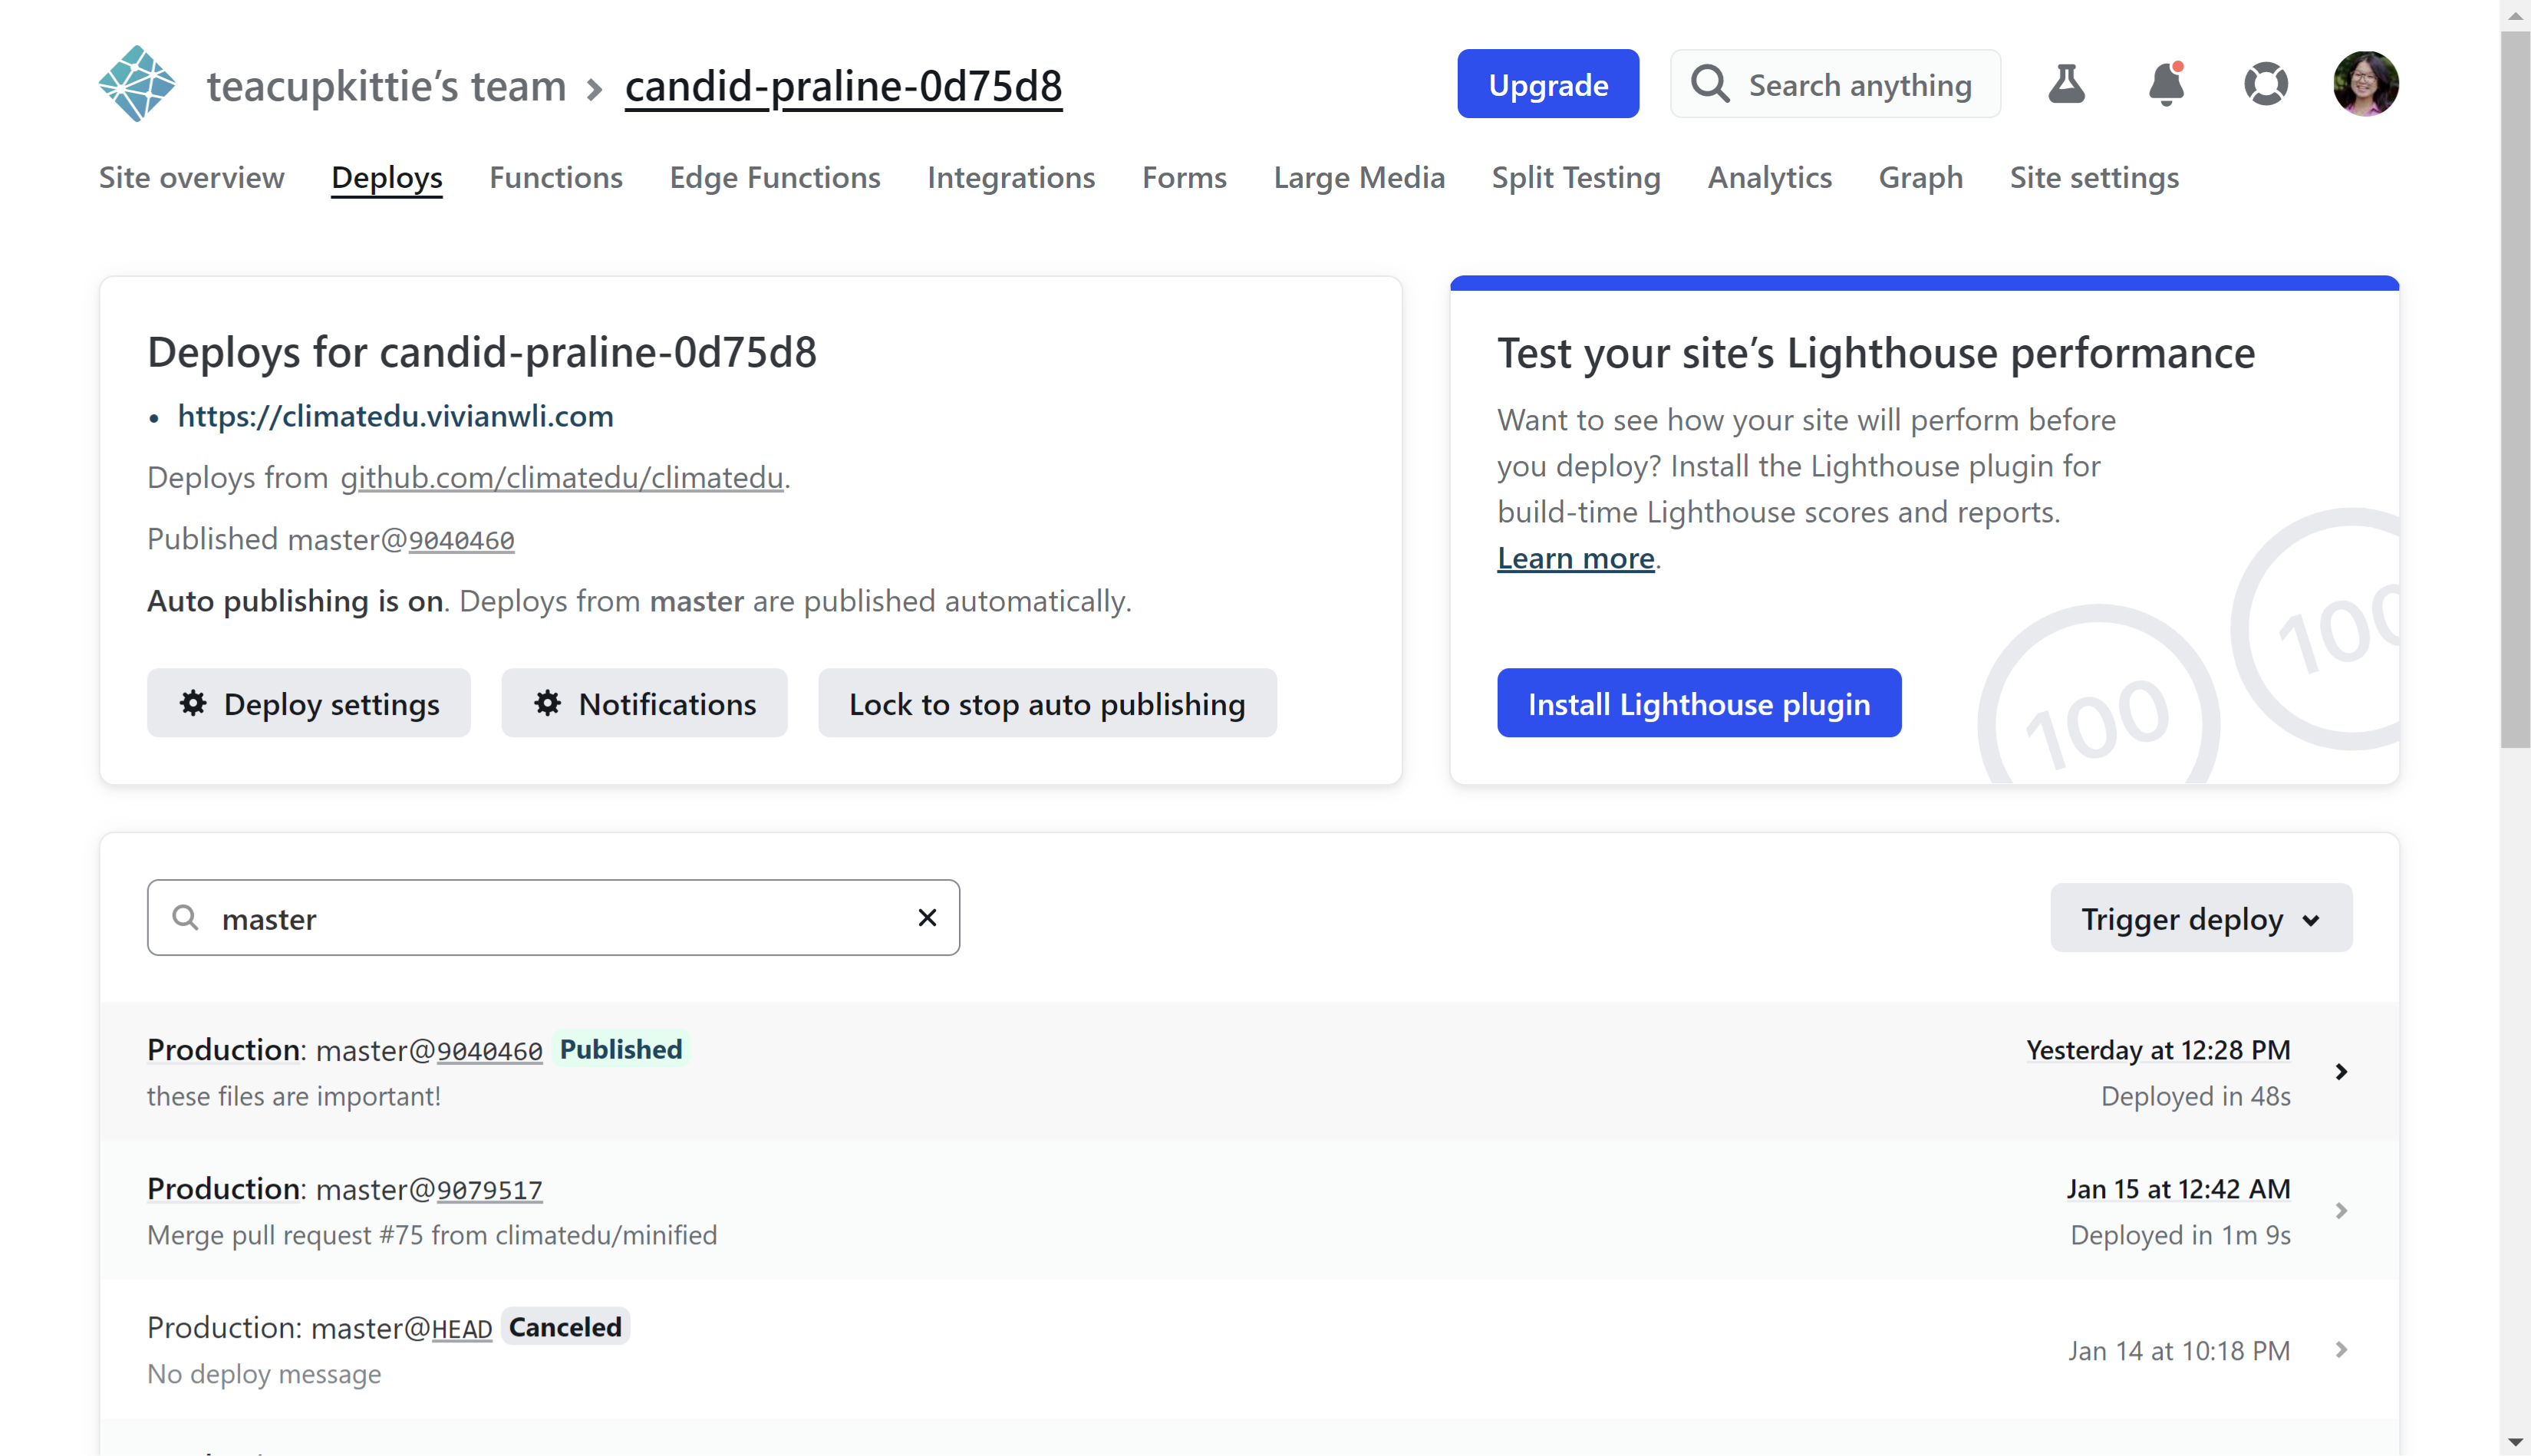2531x1456 pixels.
Task: Open the lab flask experimental features icon
Action: [x=2067, y=84]
